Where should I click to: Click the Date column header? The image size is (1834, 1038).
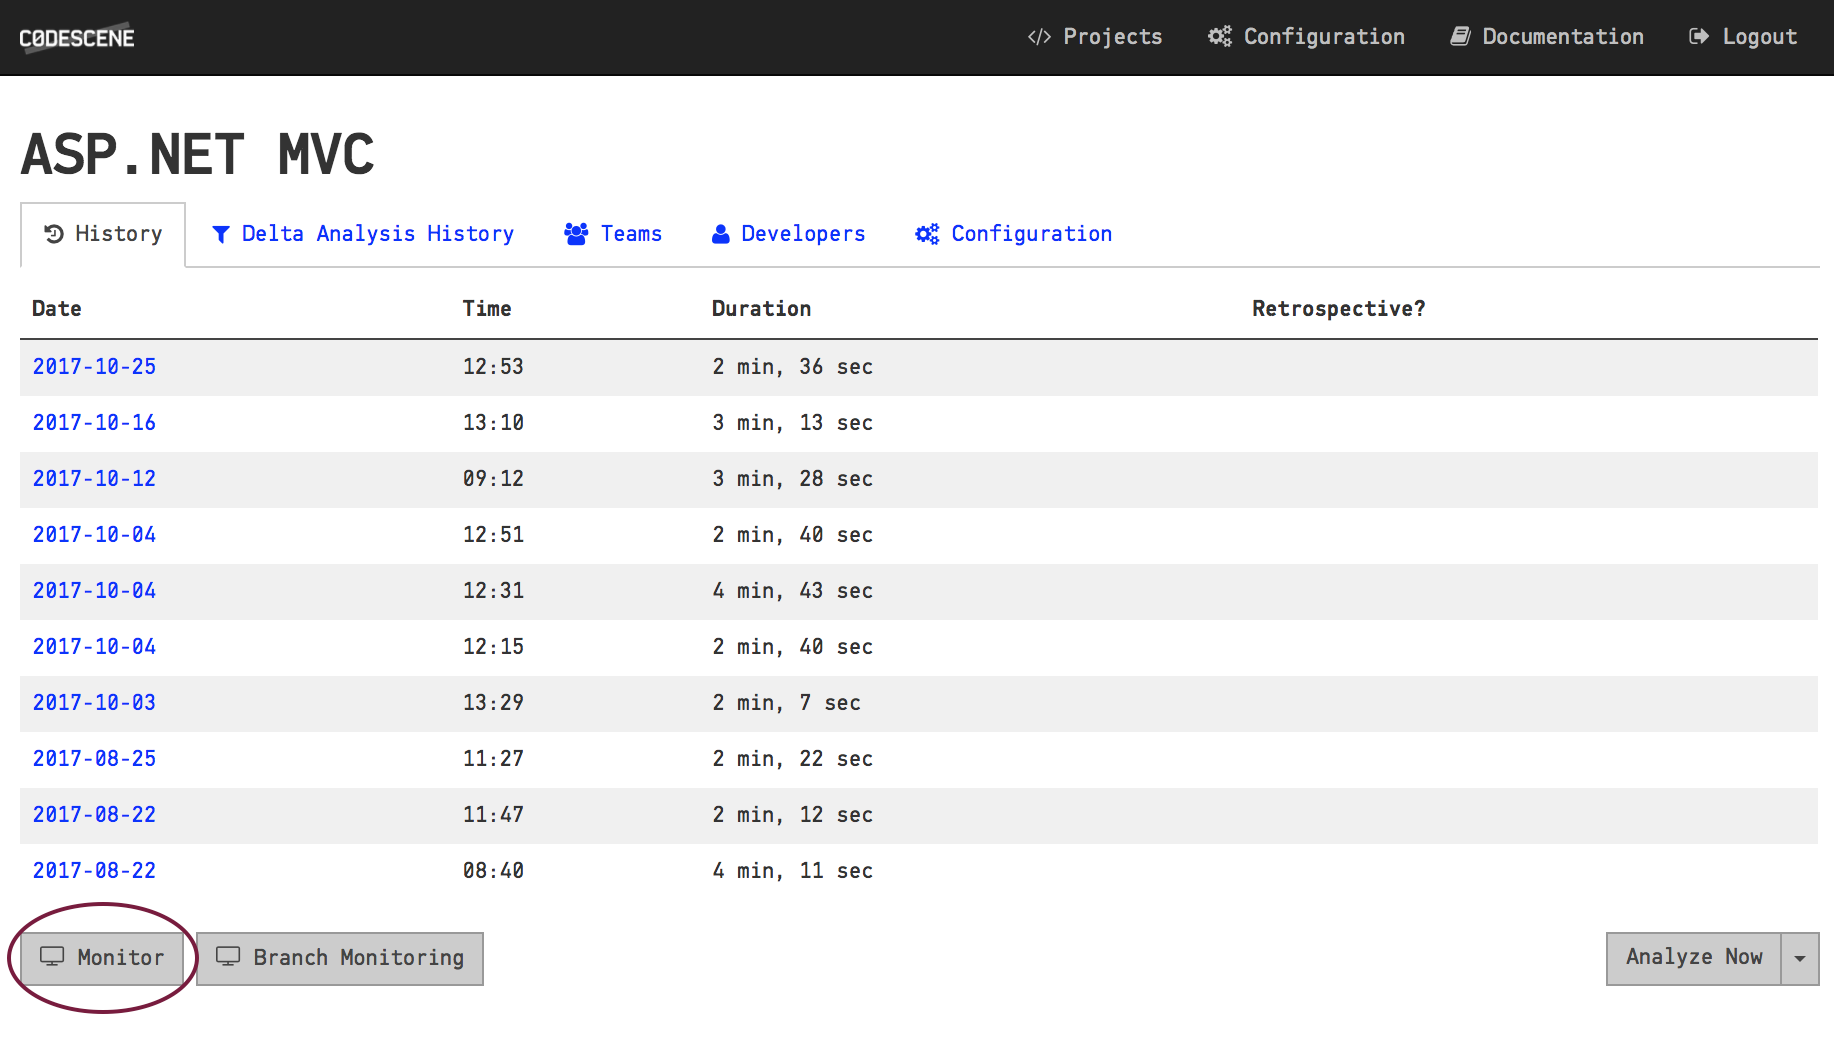[x=57, y=309]
